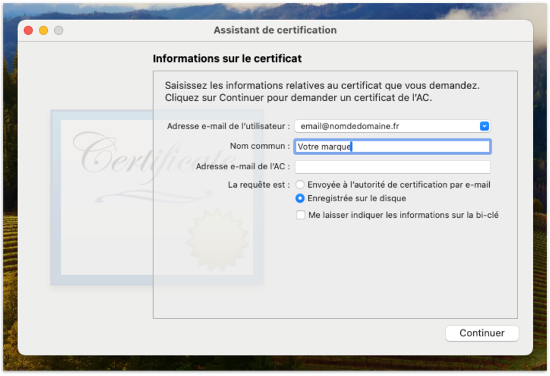This screenshot has width=550, height=376.
Task: Minimize the window with the yellow button
Action: (43, 31)
